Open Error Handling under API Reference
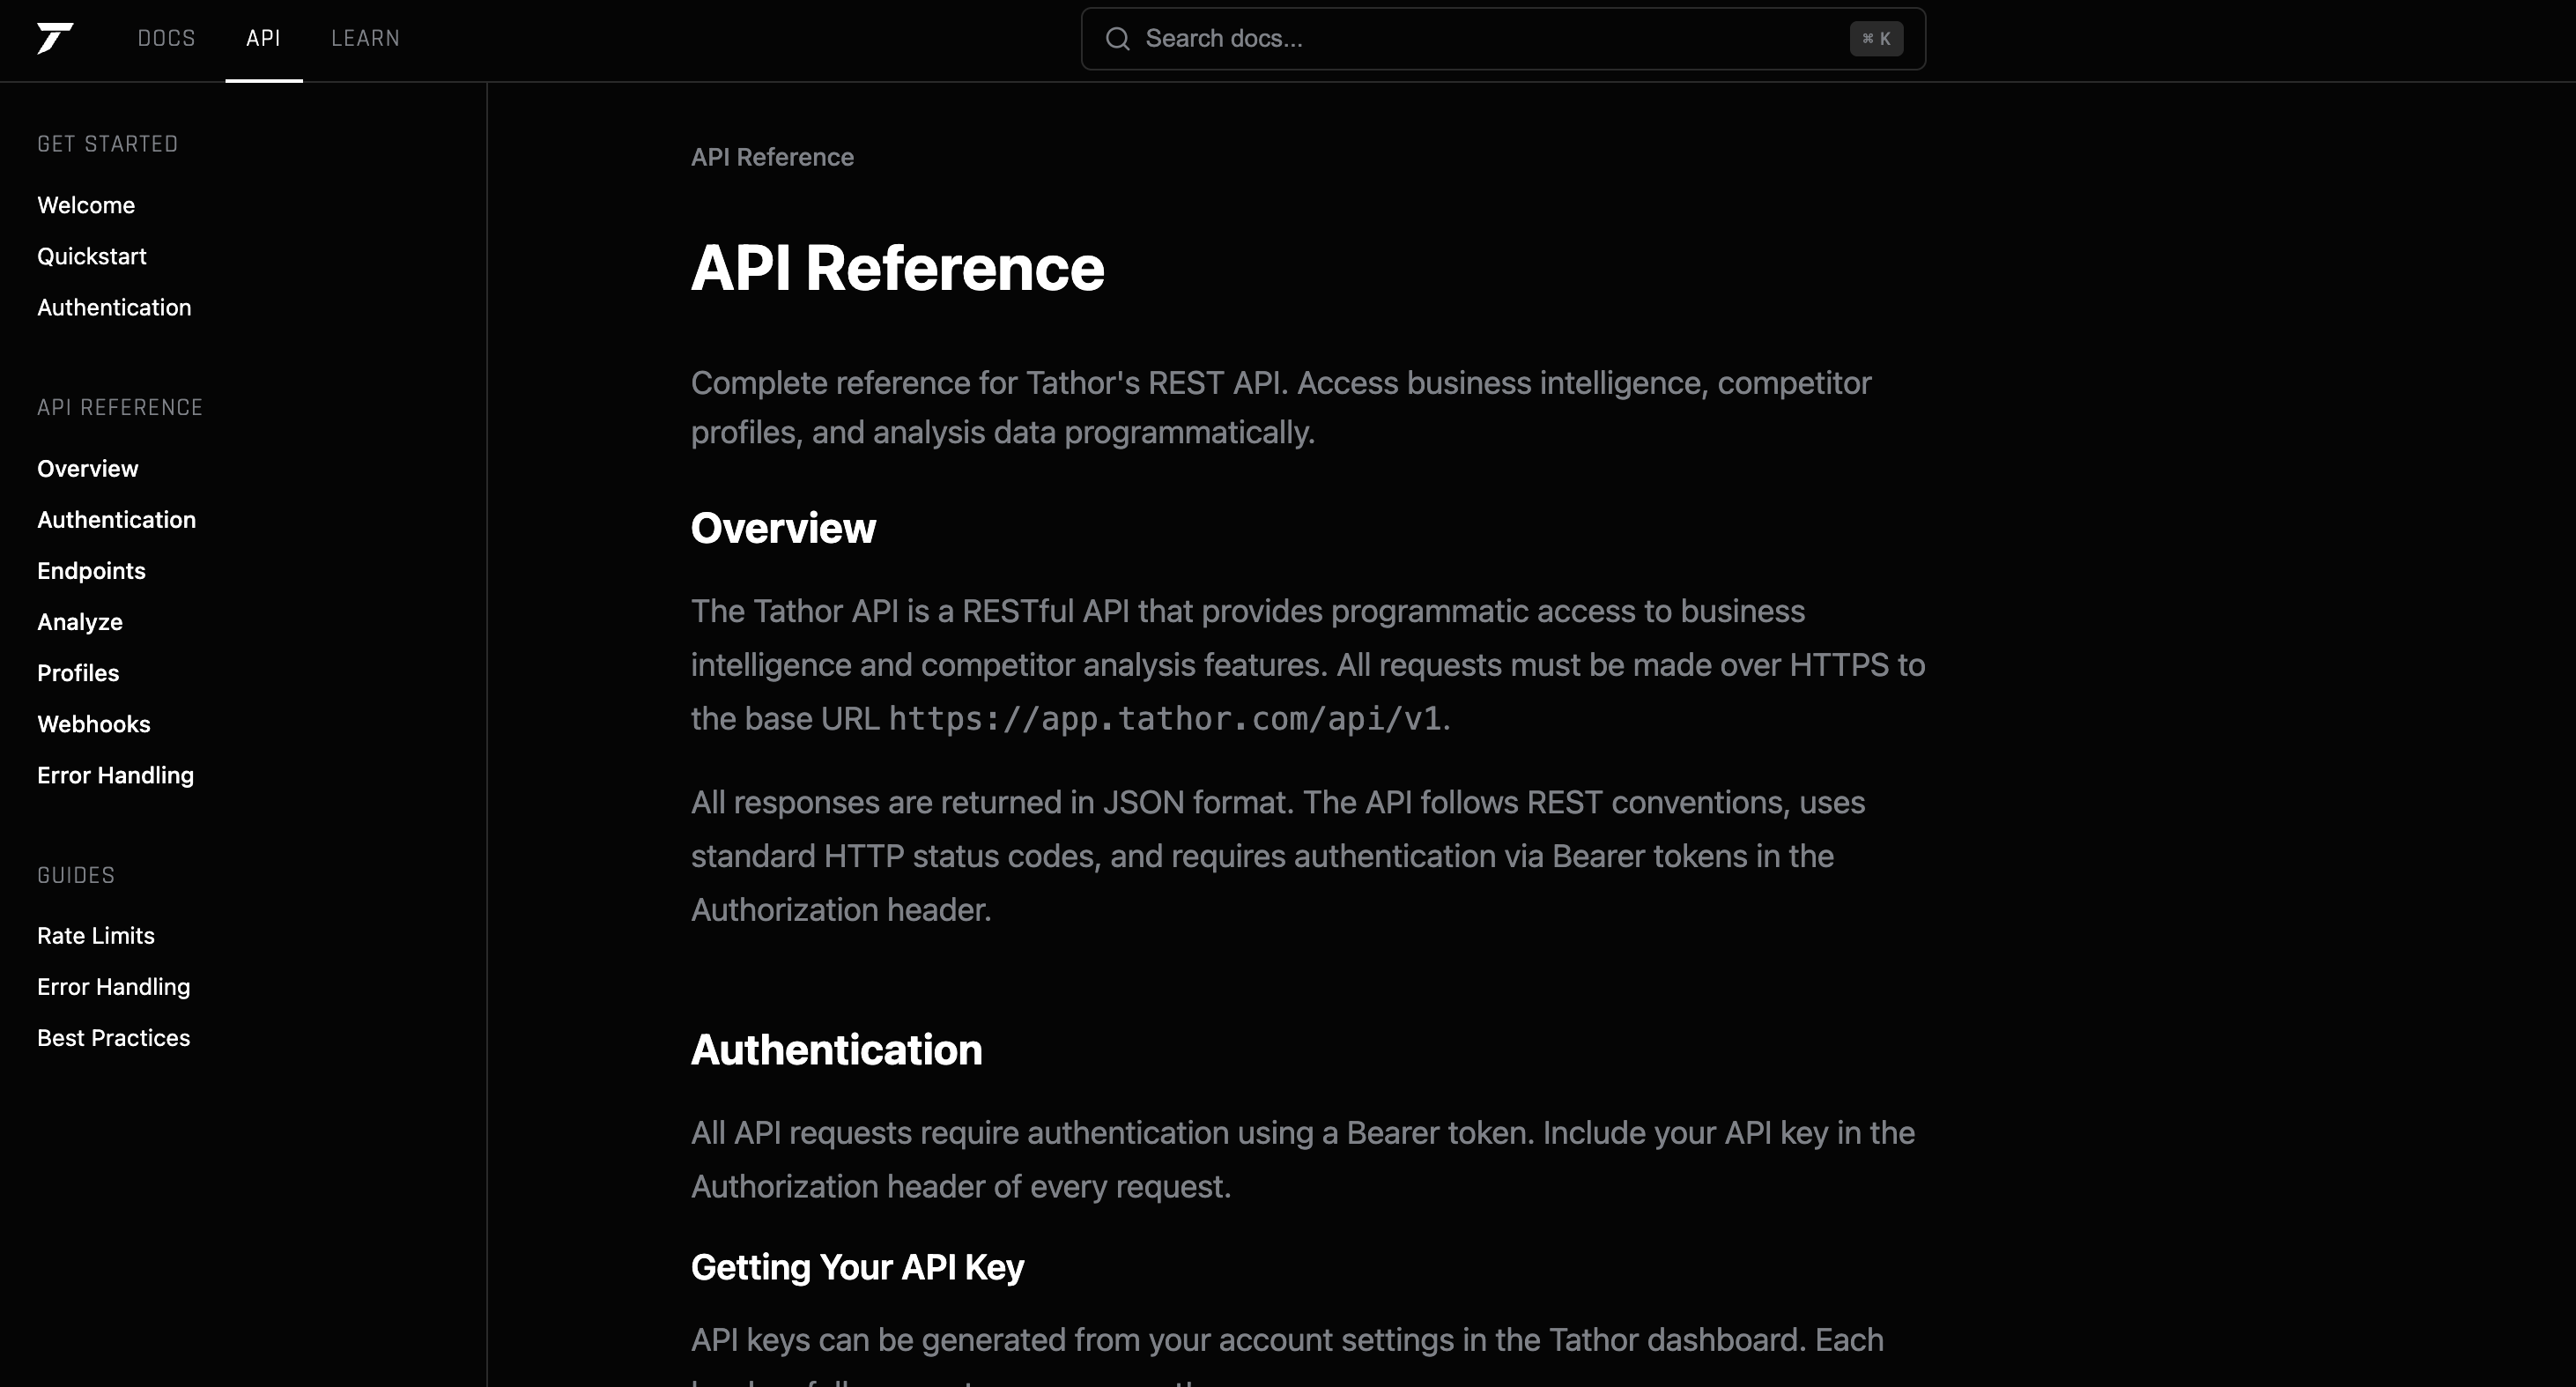The height and width of the screenshot is (1387, 2576). [115, 775]
